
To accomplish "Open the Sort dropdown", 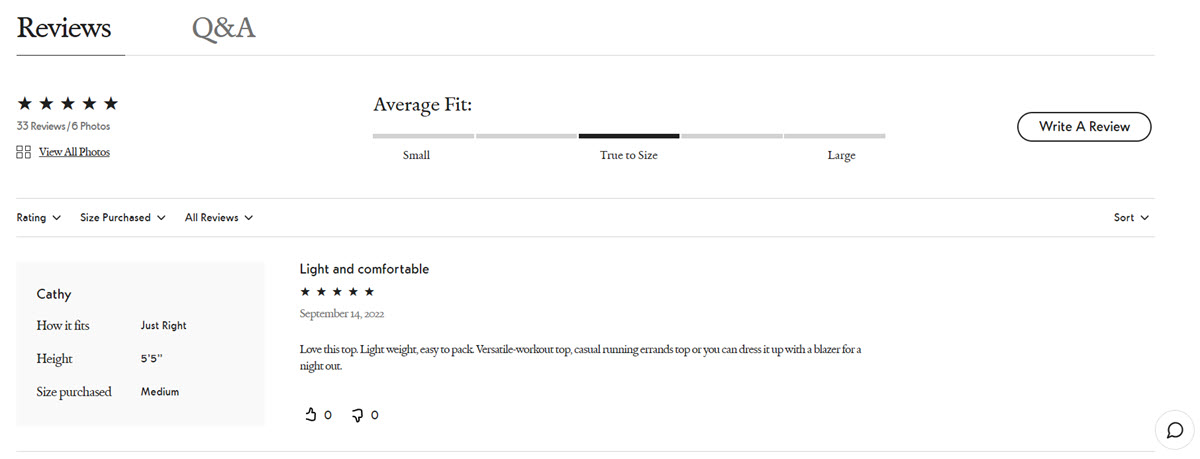I will coord(1131,217).
